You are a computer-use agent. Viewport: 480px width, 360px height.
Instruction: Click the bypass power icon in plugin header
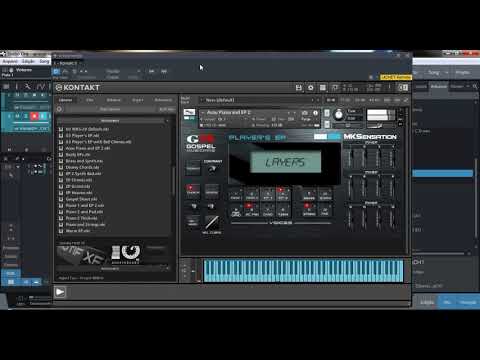(x=56, y=71)
